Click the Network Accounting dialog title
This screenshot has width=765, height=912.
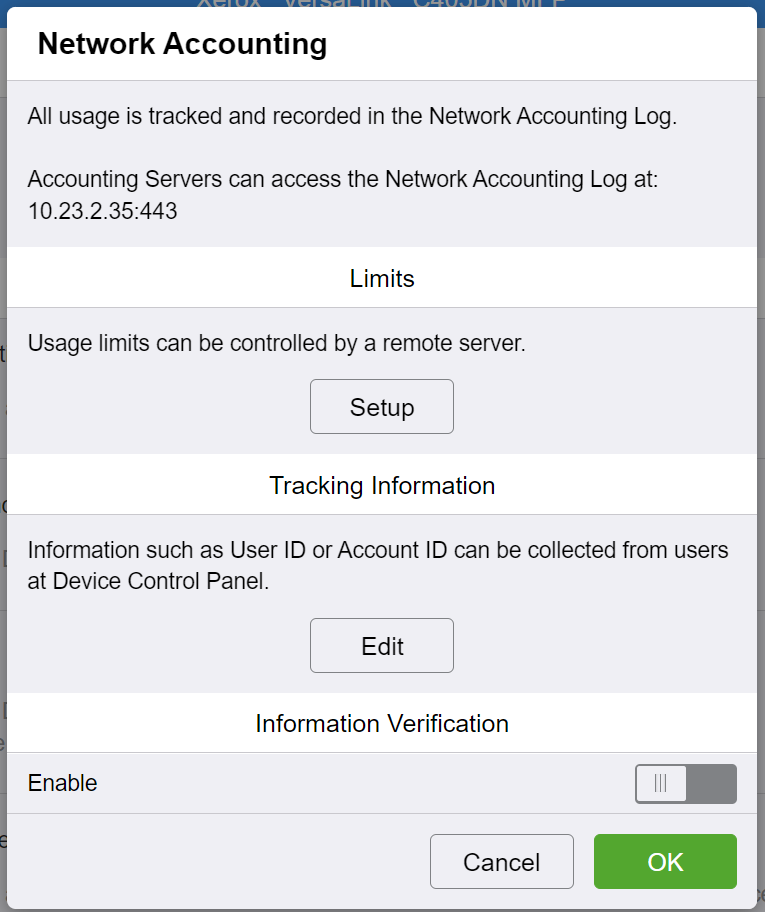click(x=182, y=45)
